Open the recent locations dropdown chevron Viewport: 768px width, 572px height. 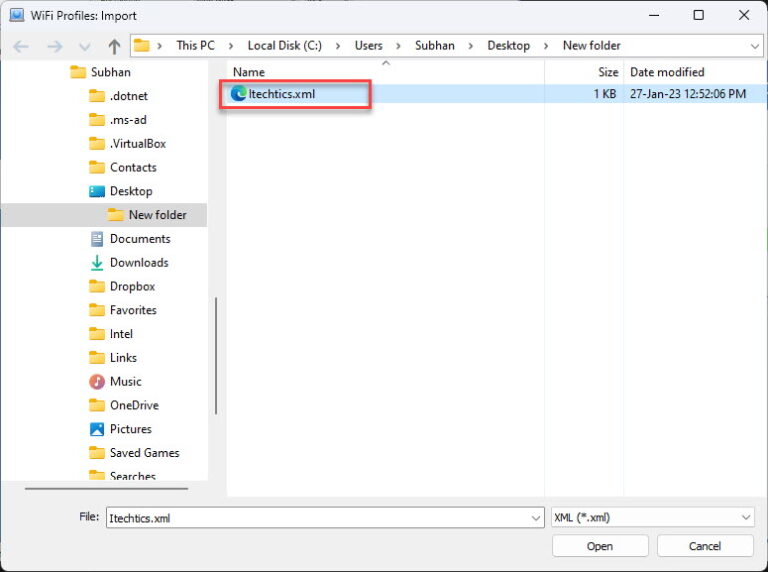pos(85,47)
